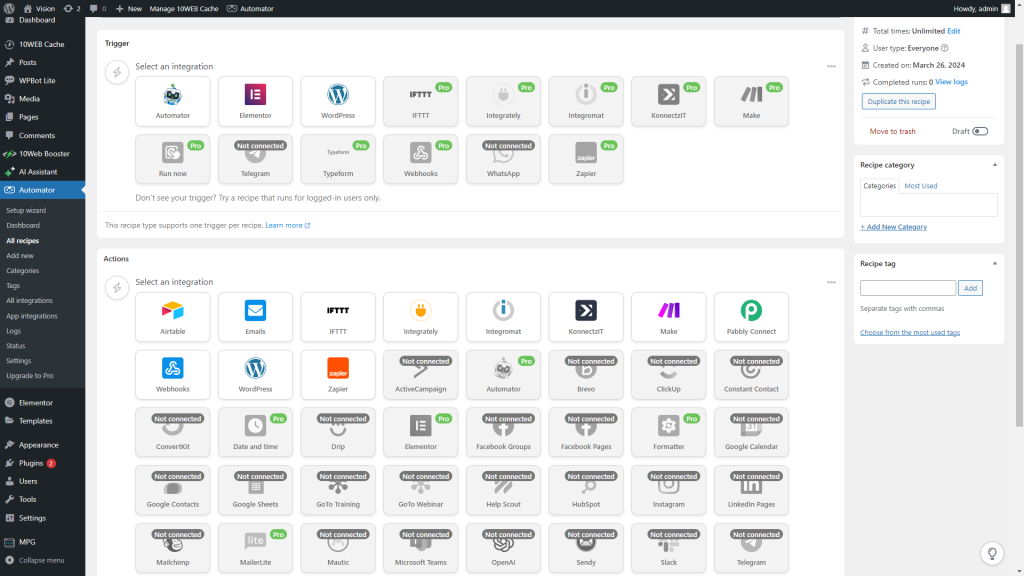Collapse the Recipe category panel
This screenshot has width=1024, height=576.
(995, 165)
